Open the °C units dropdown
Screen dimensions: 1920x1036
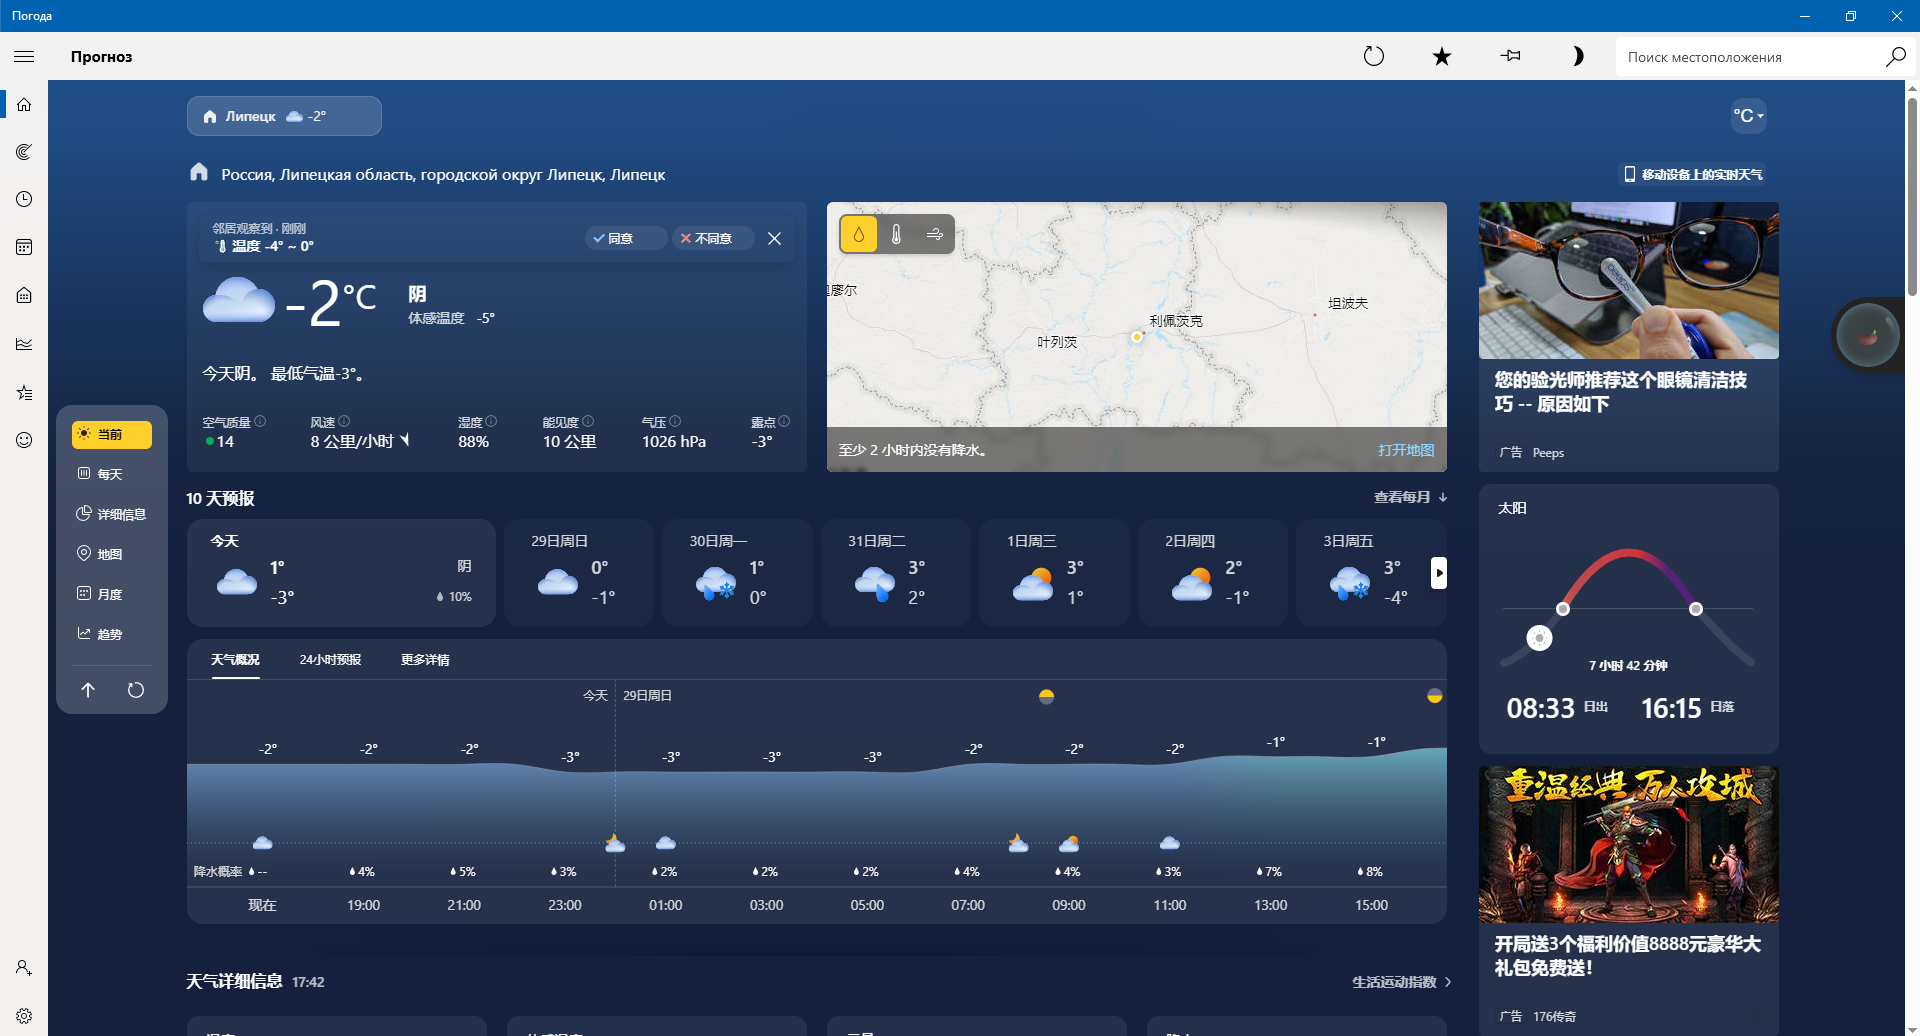pos(1747,116)
